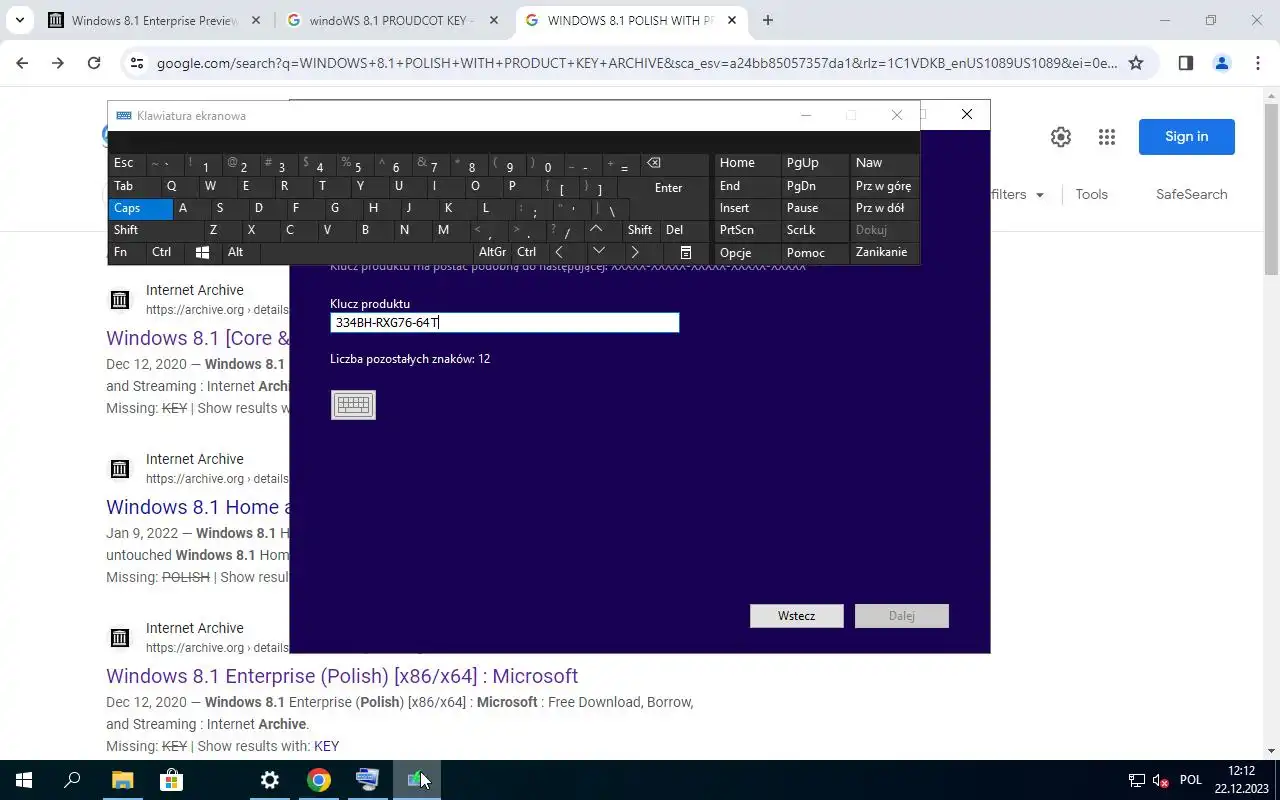
Task: Click the Klucz produktu input field
Action: (x=505, y=322)
